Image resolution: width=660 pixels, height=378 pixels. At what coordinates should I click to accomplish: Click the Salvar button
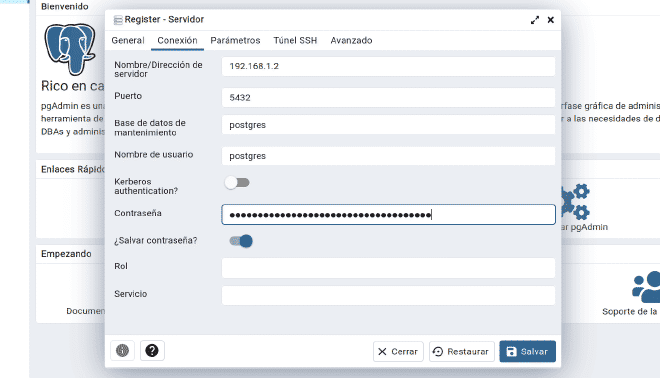(527, 351)
